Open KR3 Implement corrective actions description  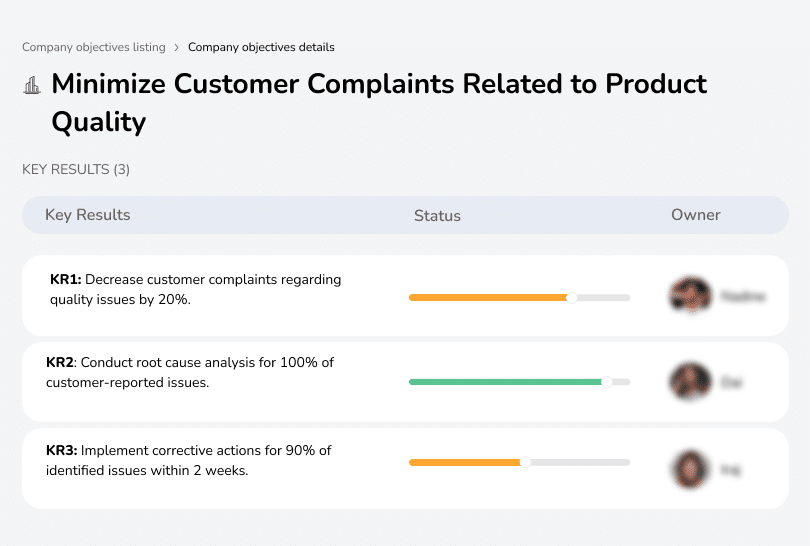click(x=189, y=460)
